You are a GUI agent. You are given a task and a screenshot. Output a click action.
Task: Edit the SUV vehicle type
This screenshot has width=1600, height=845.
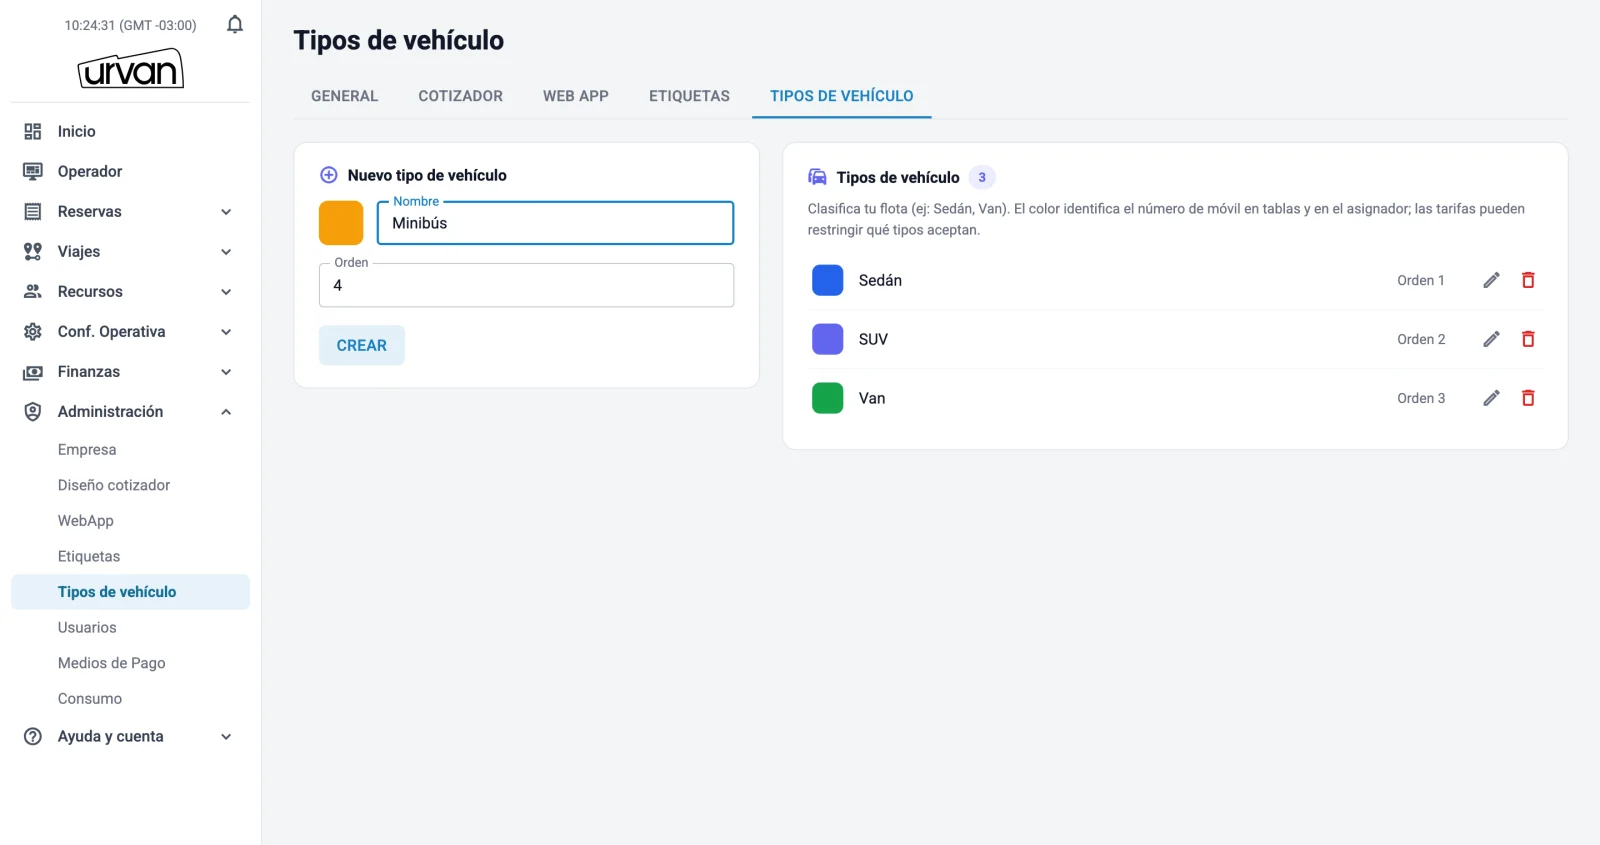click(1491, 339)
